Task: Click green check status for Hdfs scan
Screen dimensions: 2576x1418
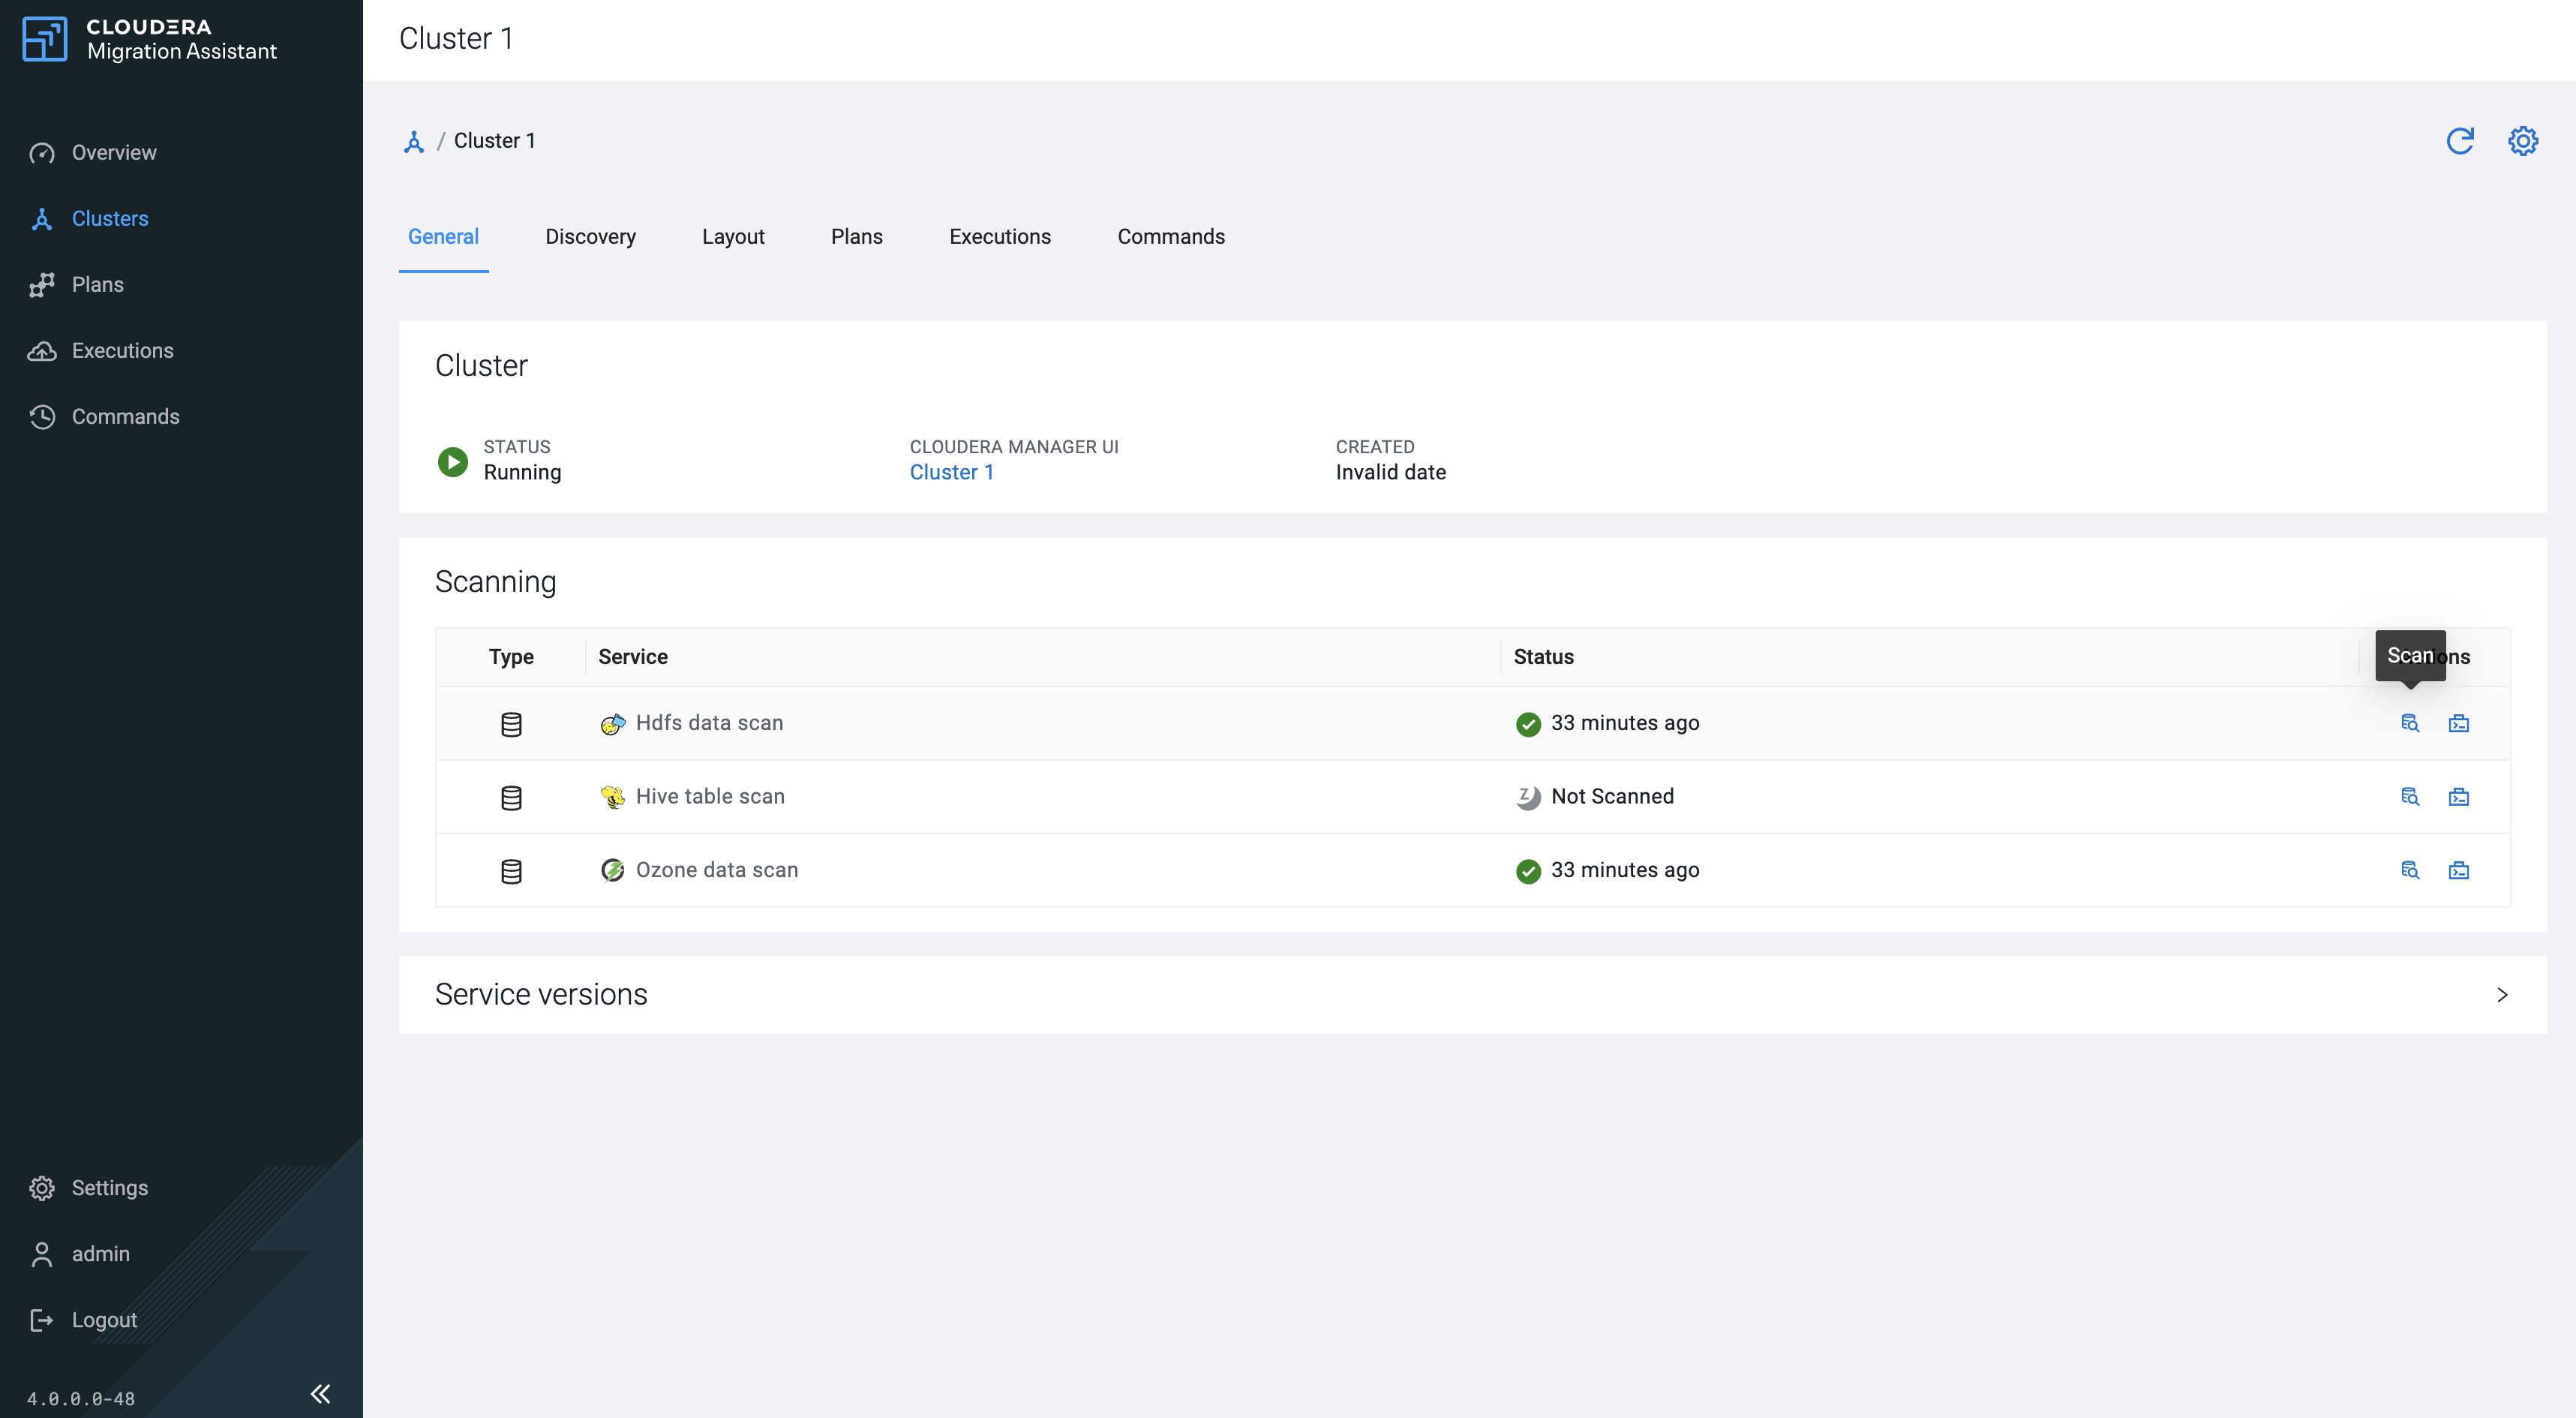Action: (1528, 724)
